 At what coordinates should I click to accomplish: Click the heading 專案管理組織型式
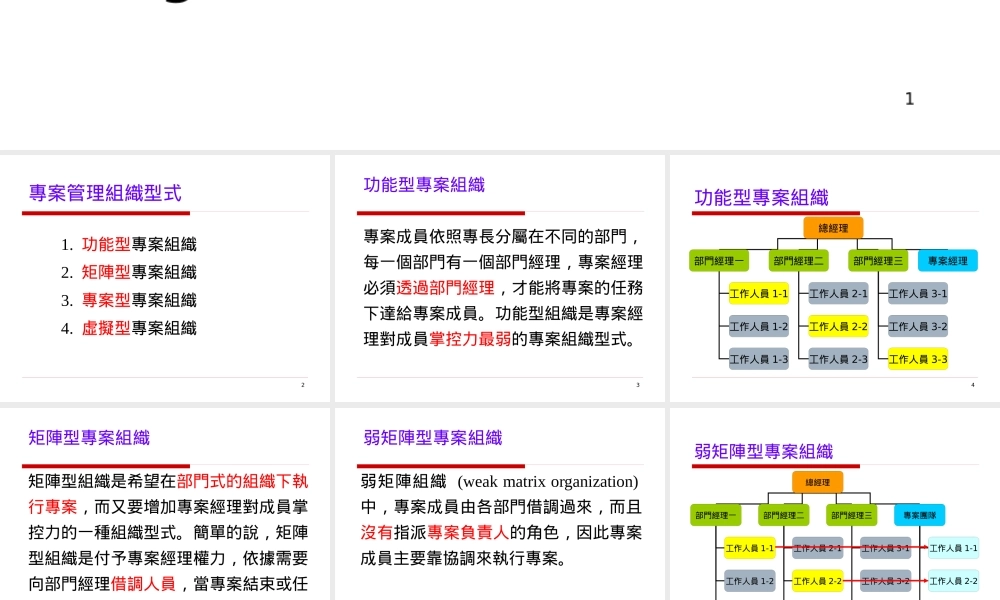pos(105,193)
